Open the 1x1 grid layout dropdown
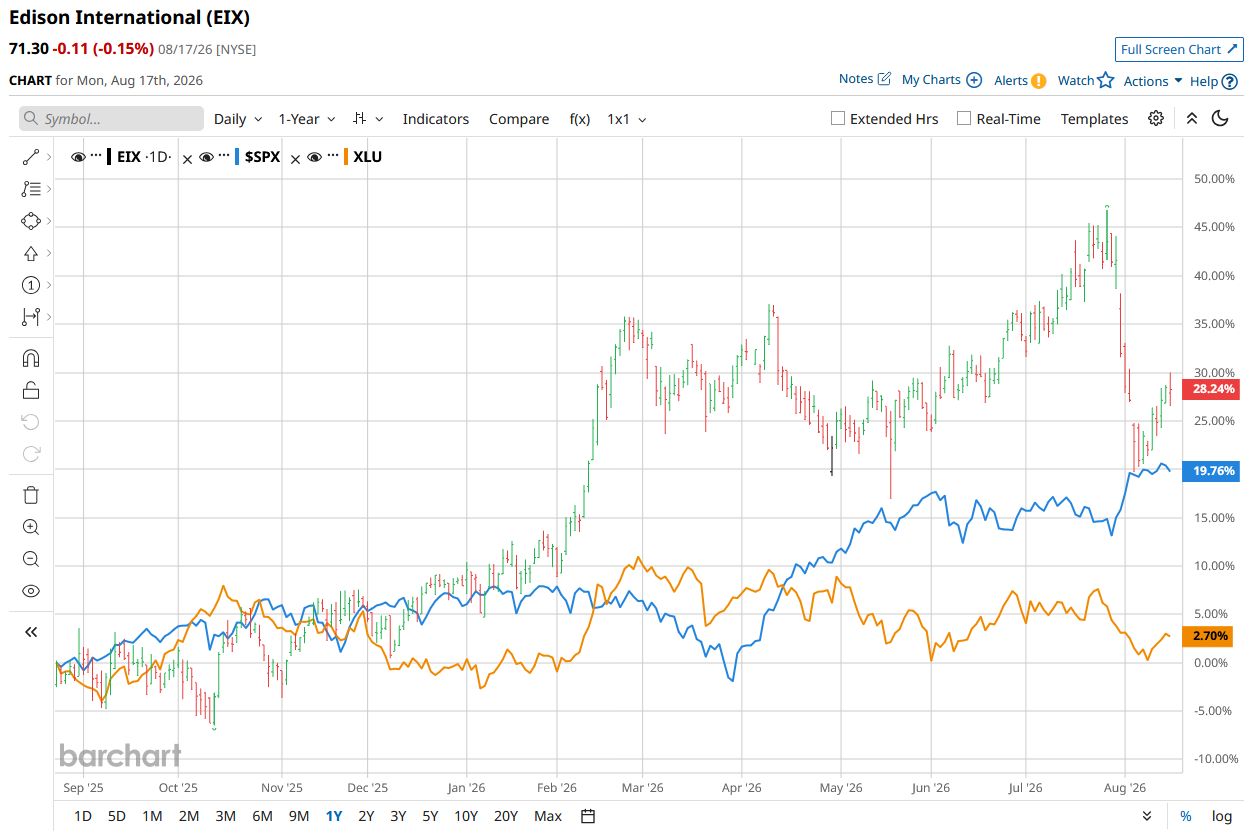Image resolution: width=1253 pixels, height=833 pixels. coord(627,118)
